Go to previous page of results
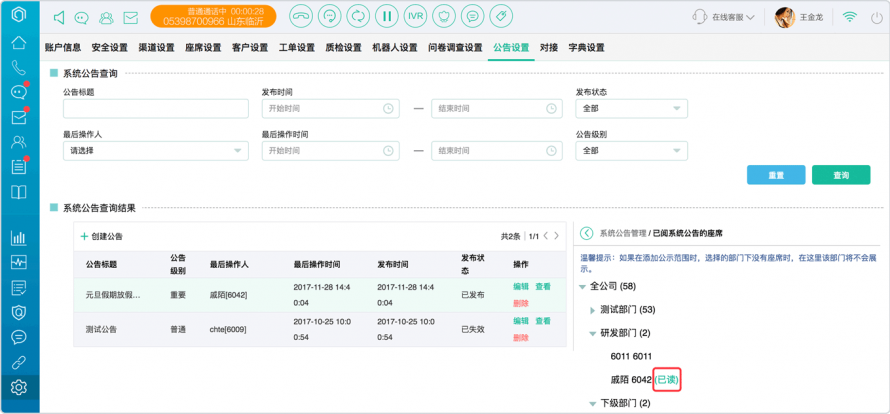Image resolution: width=890 pixels, height=414 pixels. tap(545, 236)
